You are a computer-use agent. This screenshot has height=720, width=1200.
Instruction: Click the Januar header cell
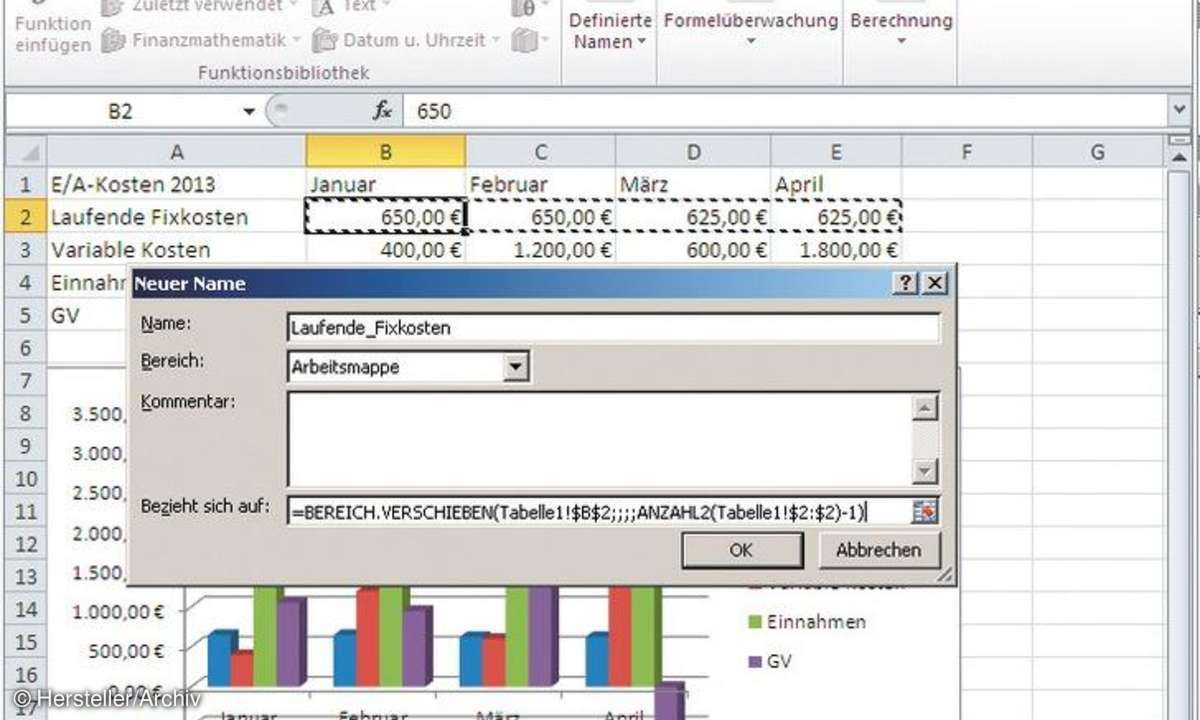pyautogui.click(x=386, y=184)
